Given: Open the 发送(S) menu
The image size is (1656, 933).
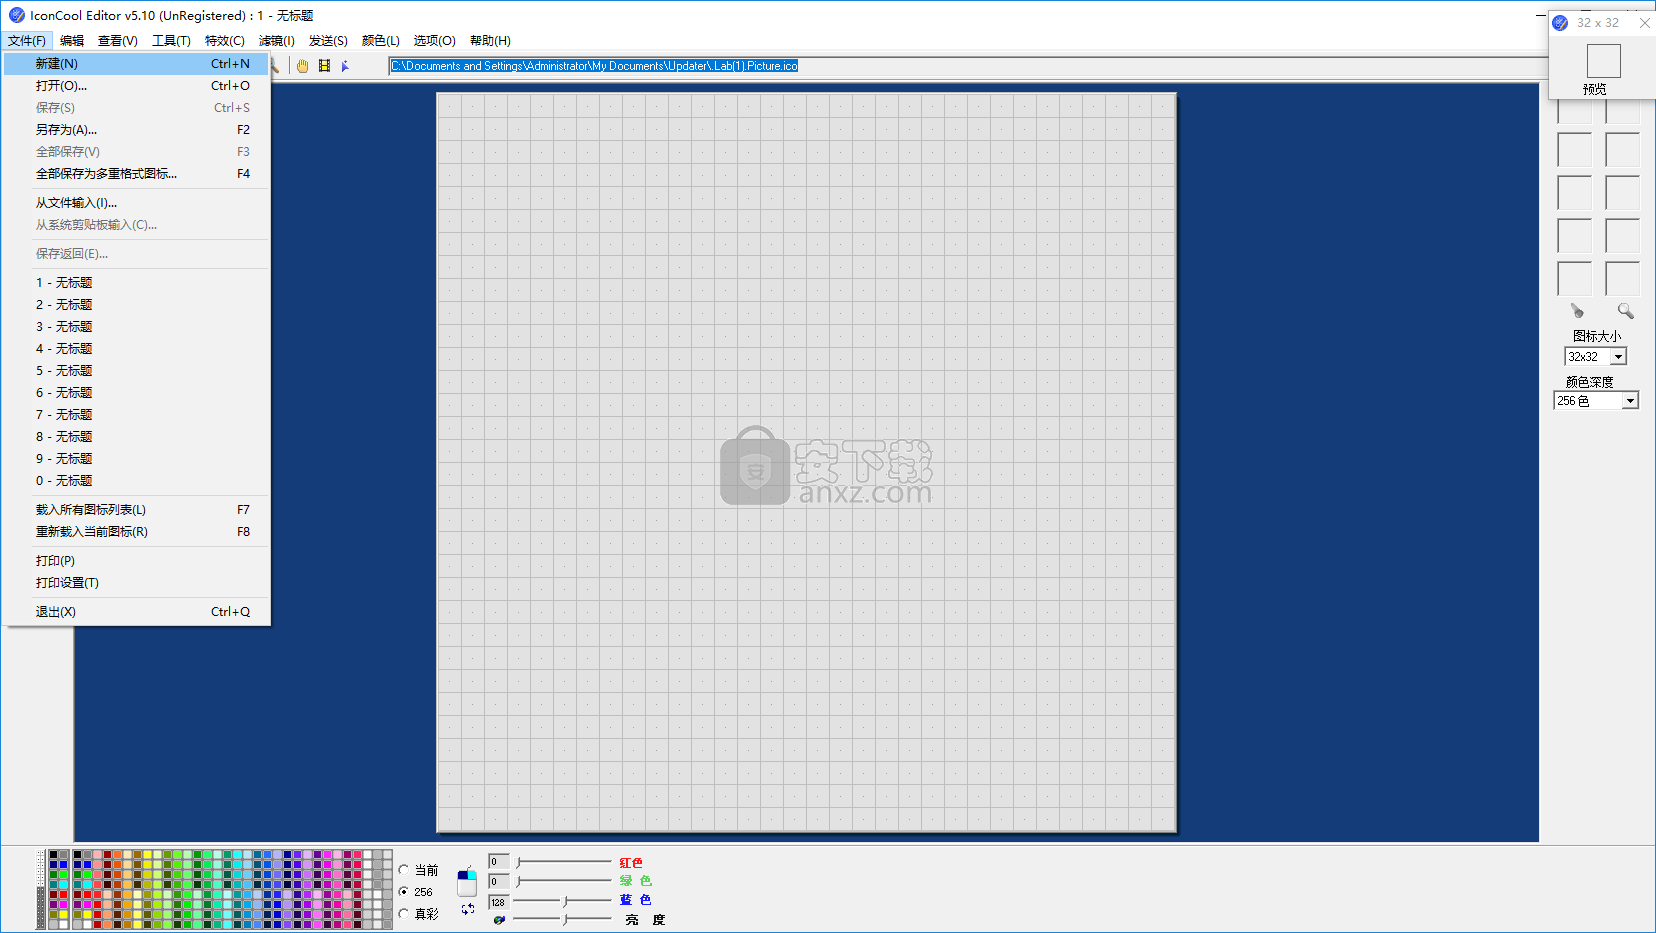Looking at the screenshot, I should (328, 41).
